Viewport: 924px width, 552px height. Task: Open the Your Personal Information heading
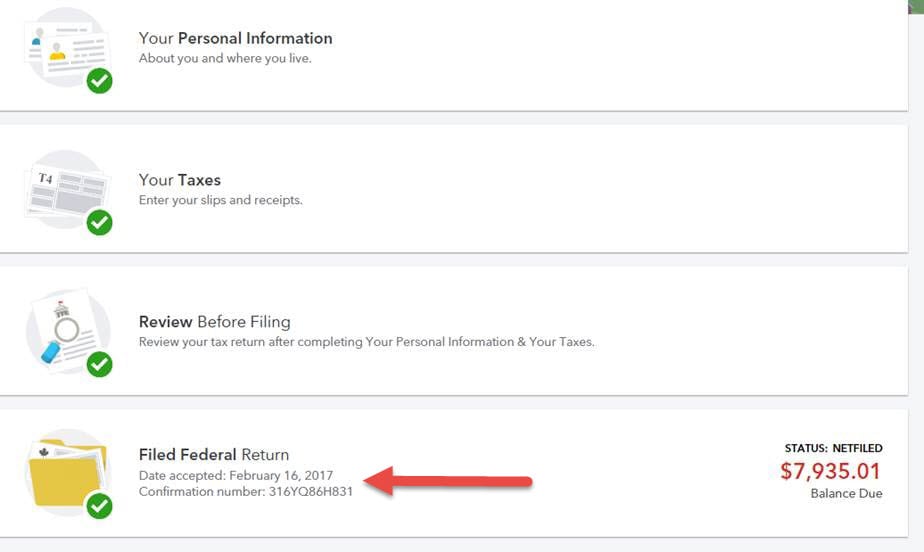[x=235, y=38]
